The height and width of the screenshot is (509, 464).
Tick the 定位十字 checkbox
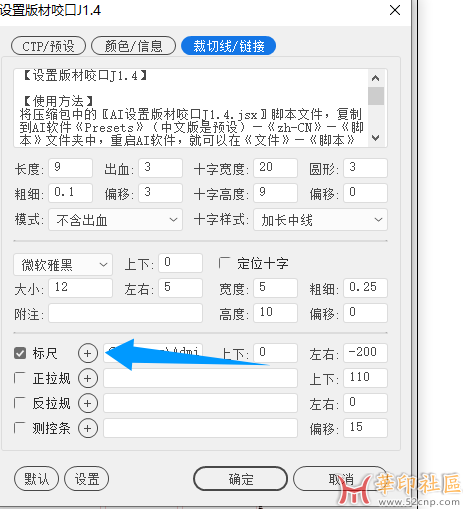pos(224,263)
